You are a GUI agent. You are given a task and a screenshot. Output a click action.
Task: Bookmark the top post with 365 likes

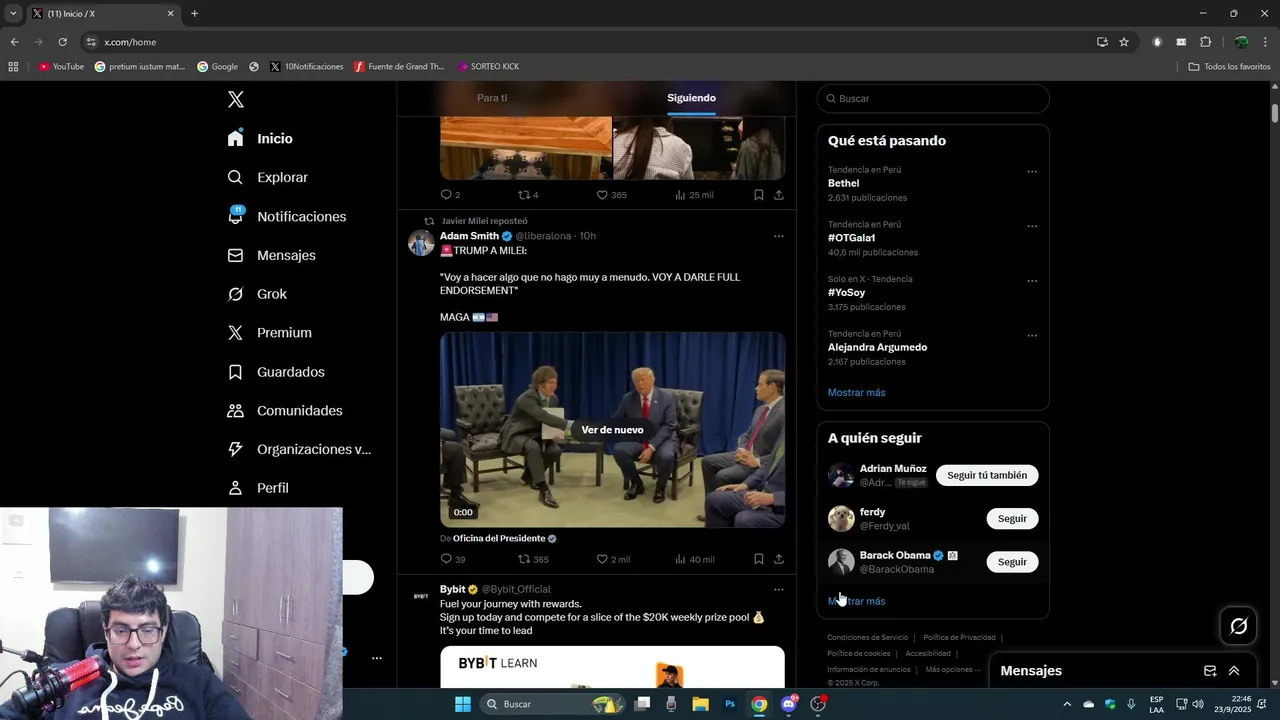[759, 195]
